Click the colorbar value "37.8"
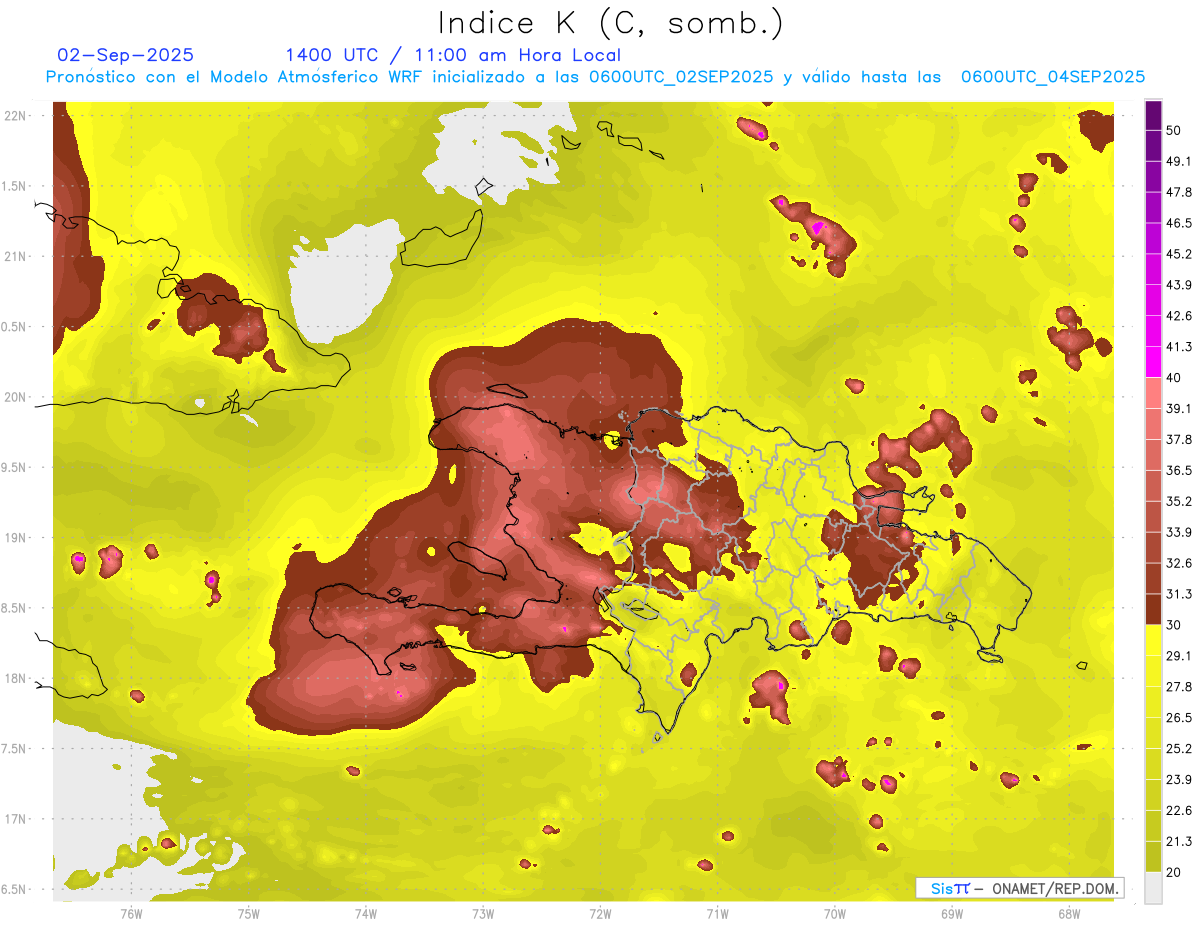 pyautogui.click(x=1179, y=440)
